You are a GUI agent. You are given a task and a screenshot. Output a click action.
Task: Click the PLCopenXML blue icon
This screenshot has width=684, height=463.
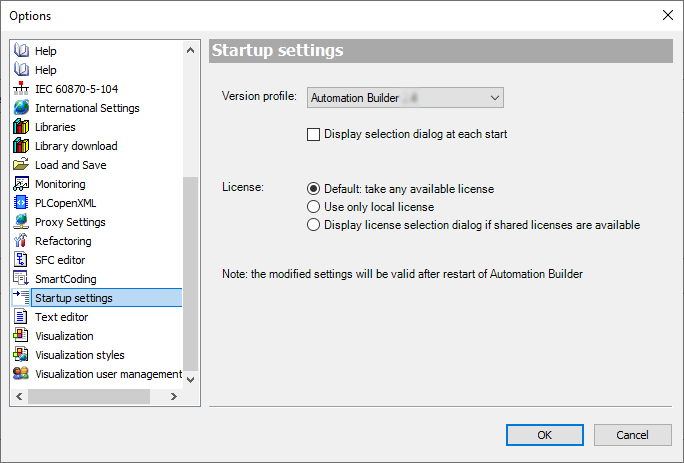pyautogui.click(x=21, y=202)
